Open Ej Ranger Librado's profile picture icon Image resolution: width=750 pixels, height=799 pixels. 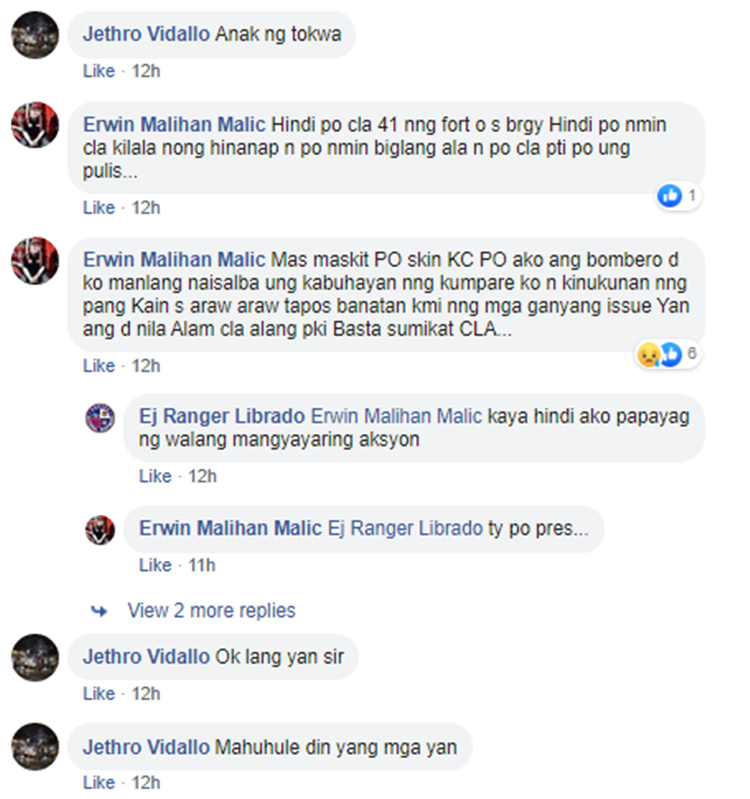(100, 418)
